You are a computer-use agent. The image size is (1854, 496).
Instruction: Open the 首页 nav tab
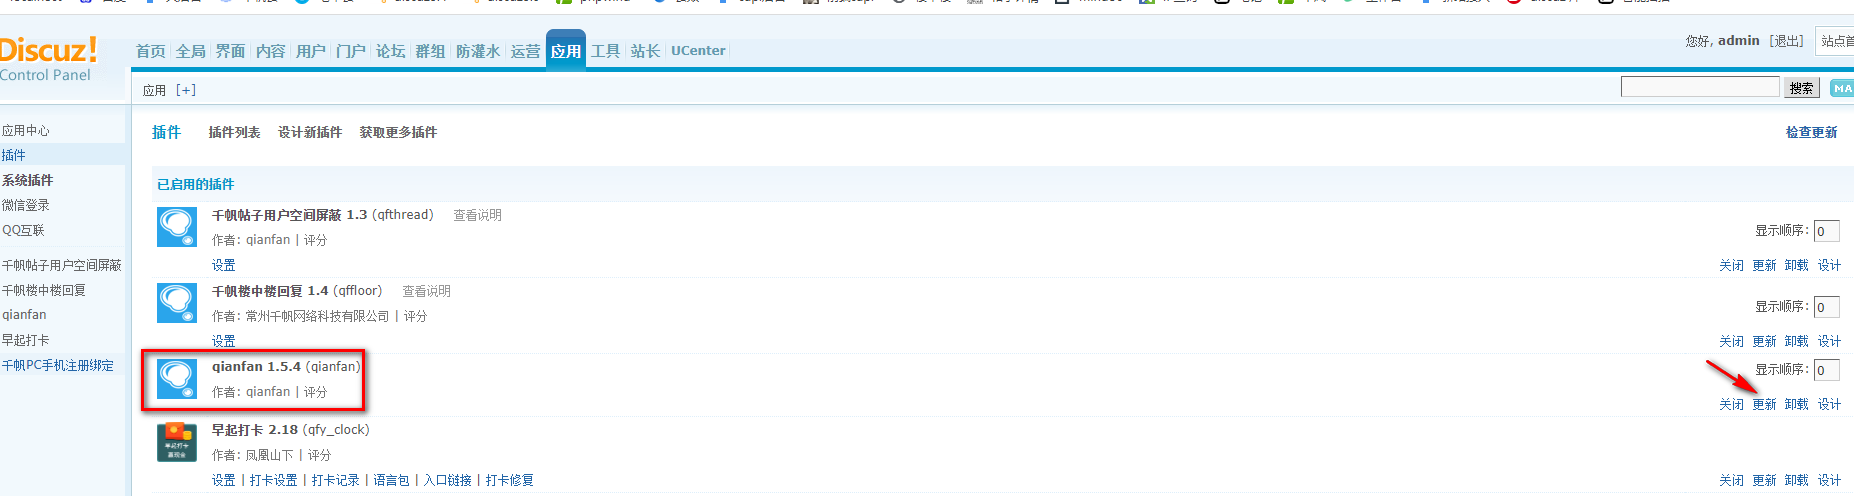(x=151, y=51)
